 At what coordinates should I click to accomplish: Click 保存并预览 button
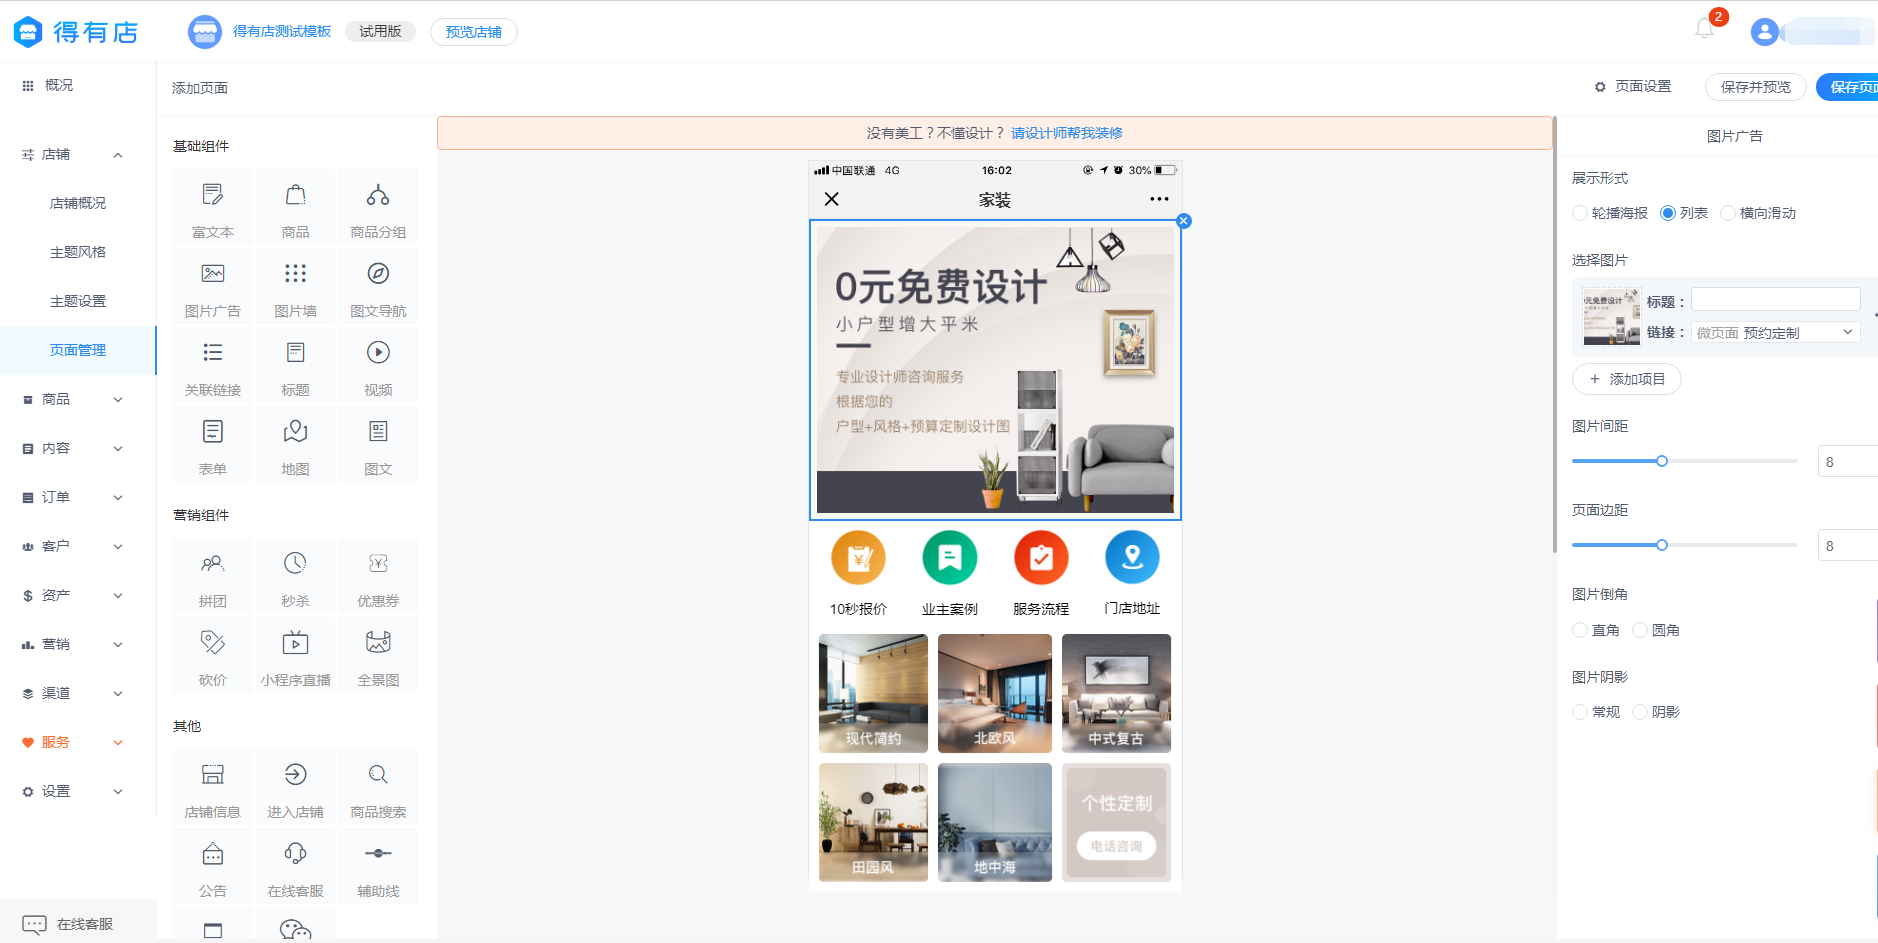pos(1755,87)
